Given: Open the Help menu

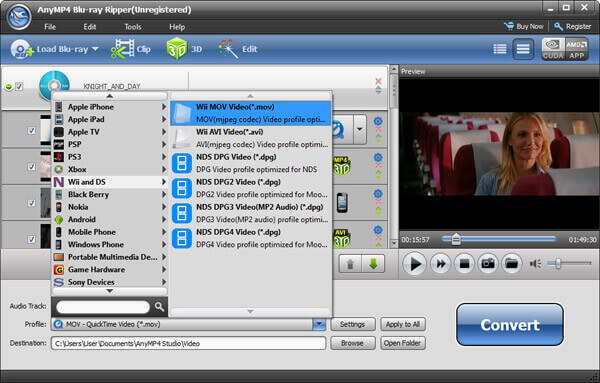Looking at the screenshot, I should tap(177, 27).
